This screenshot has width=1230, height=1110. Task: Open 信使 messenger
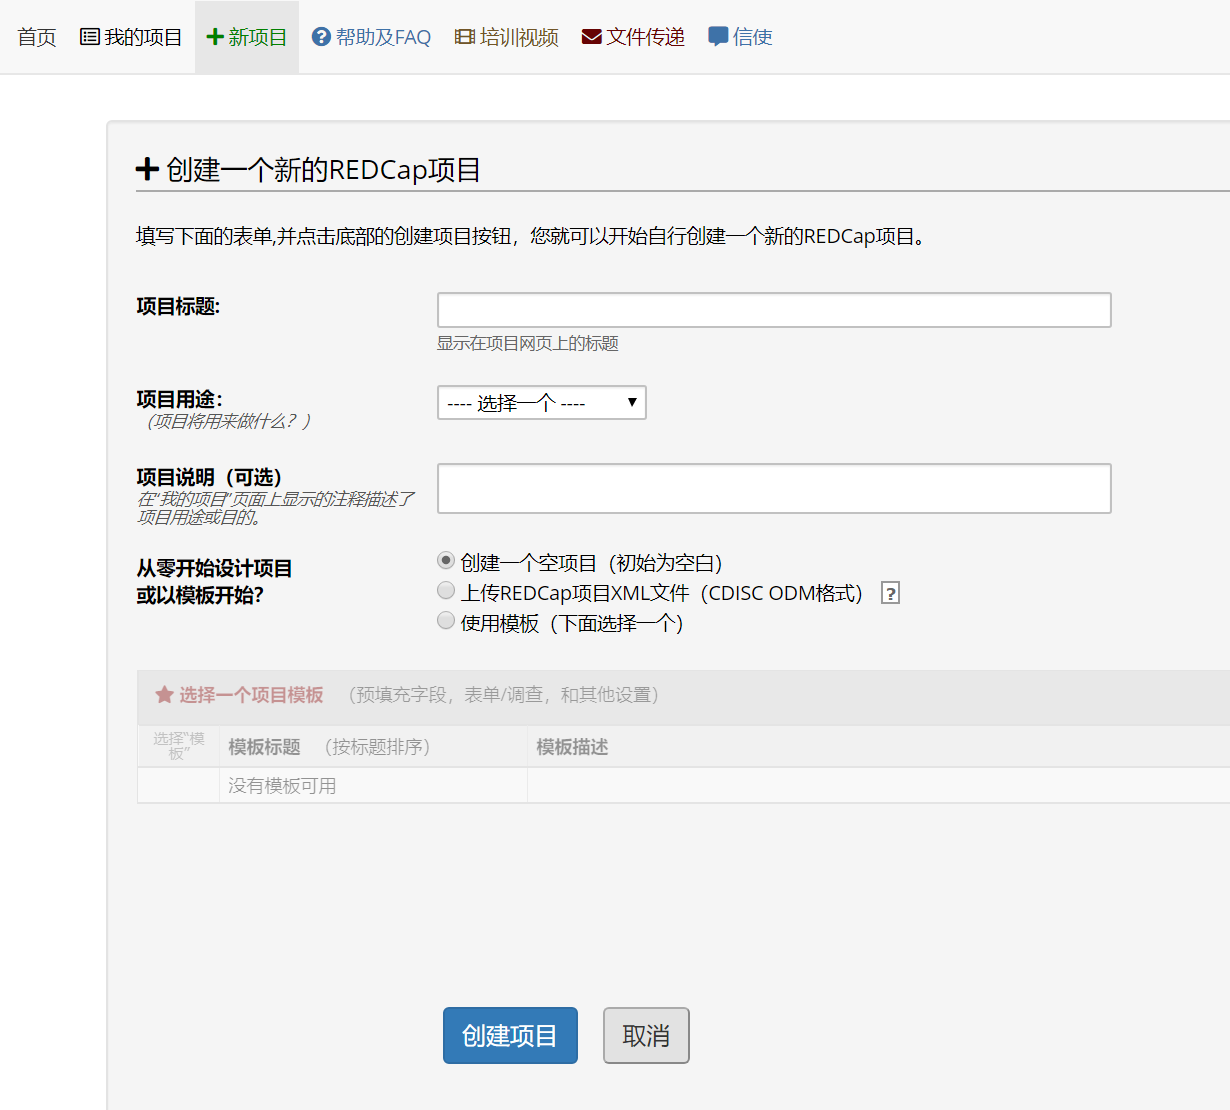(x=740, y=37)
